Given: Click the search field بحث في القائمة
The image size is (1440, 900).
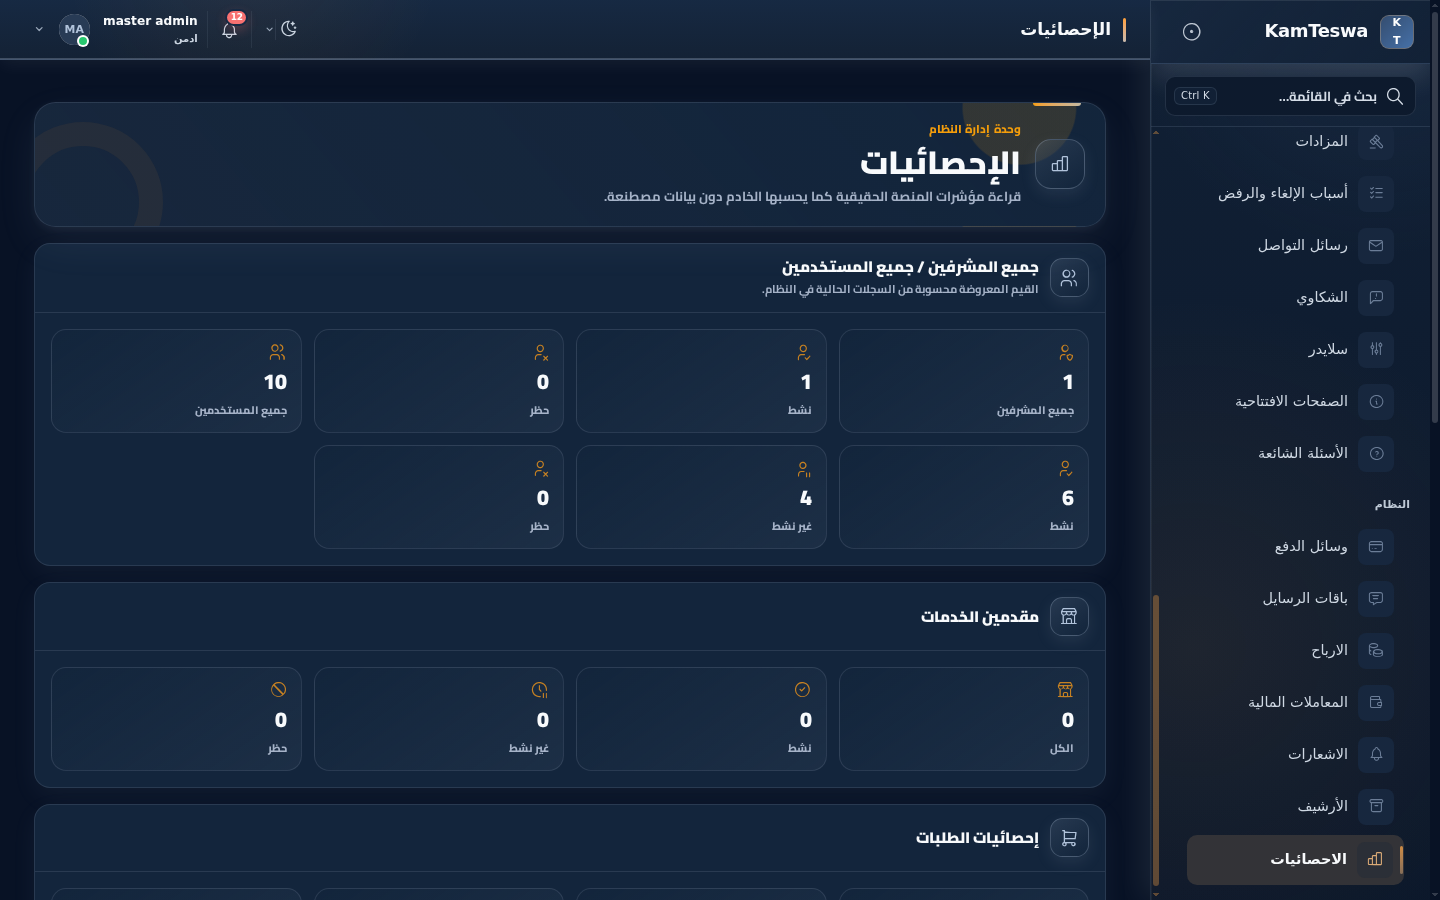Looking at the screenshot, I should 1290,96.
